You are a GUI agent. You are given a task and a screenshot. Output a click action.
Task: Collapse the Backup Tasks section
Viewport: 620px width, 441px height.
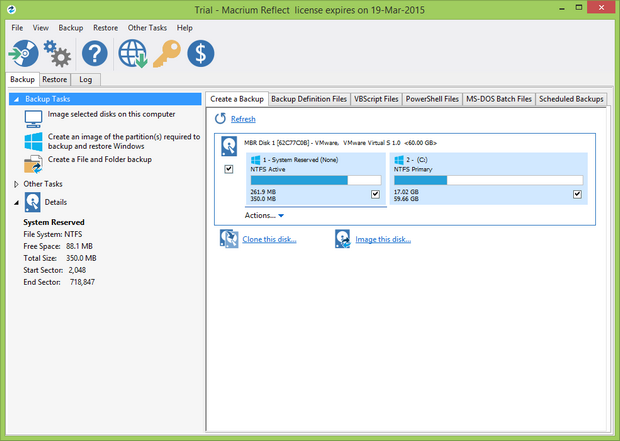[x=16, y=99]
